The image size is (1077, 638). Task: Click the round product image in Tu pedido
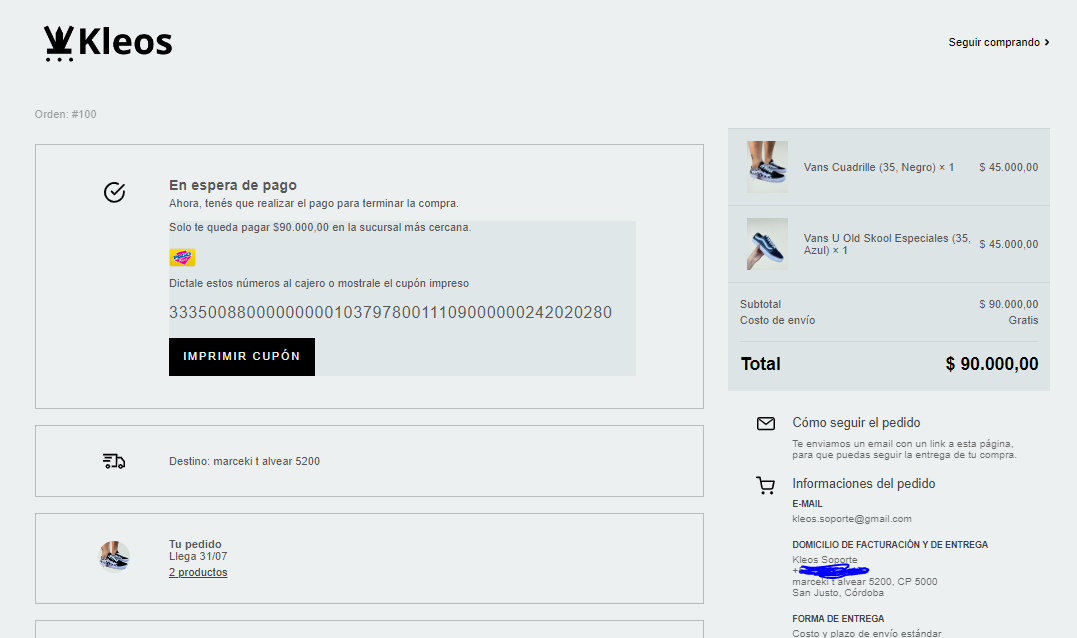coord(114,557)
